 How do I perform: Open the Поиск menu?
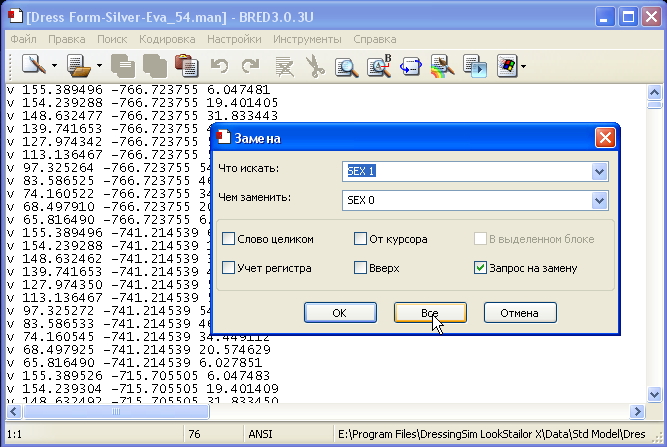112,39
